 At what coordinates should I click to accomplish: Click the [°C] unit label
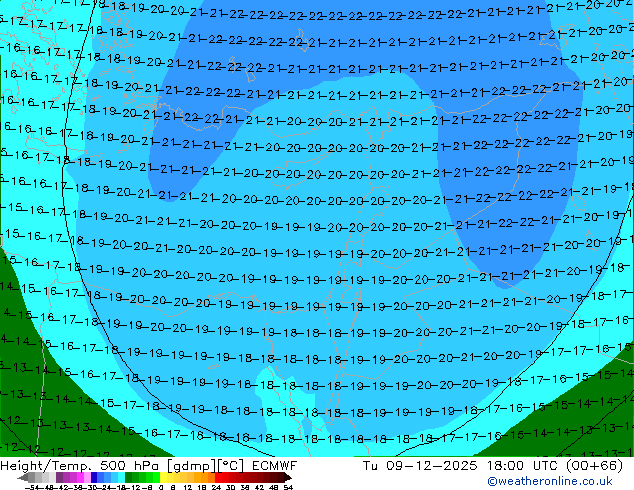coord(231,466)
